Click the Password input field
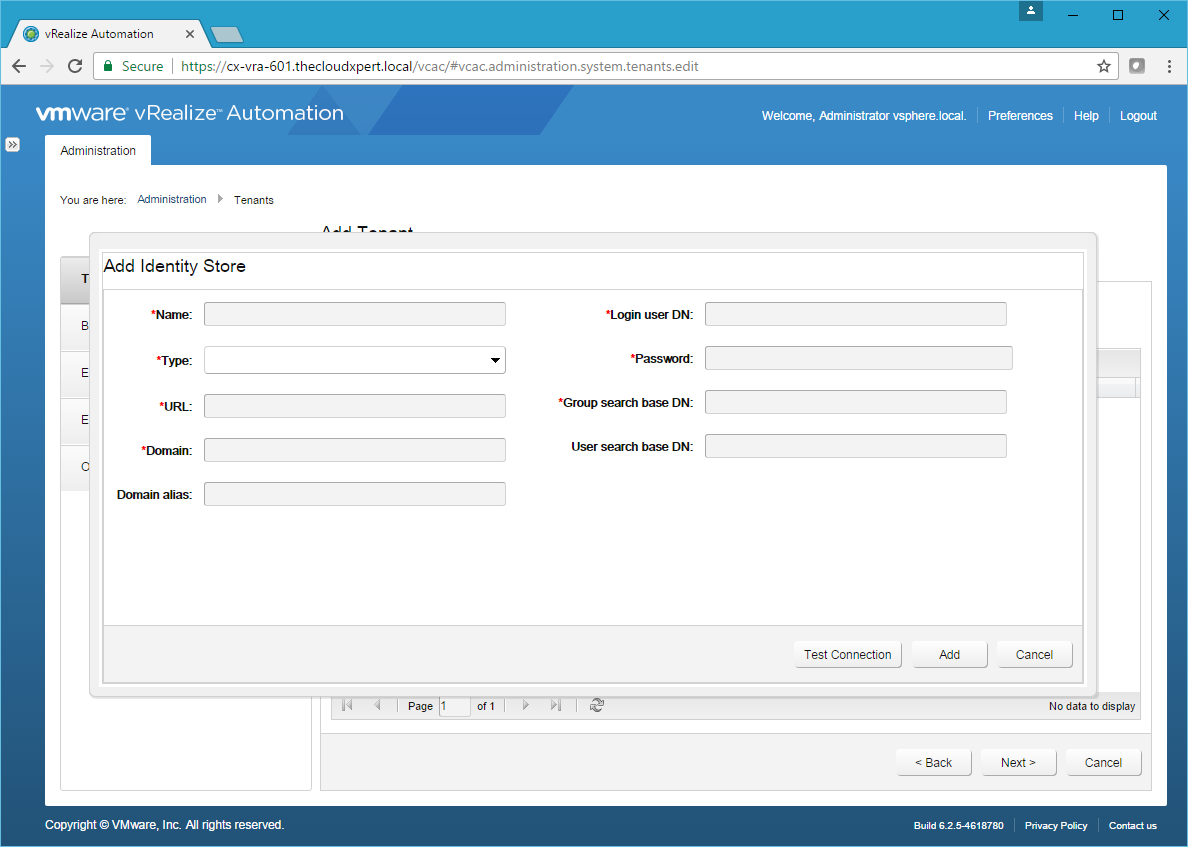 858,358
